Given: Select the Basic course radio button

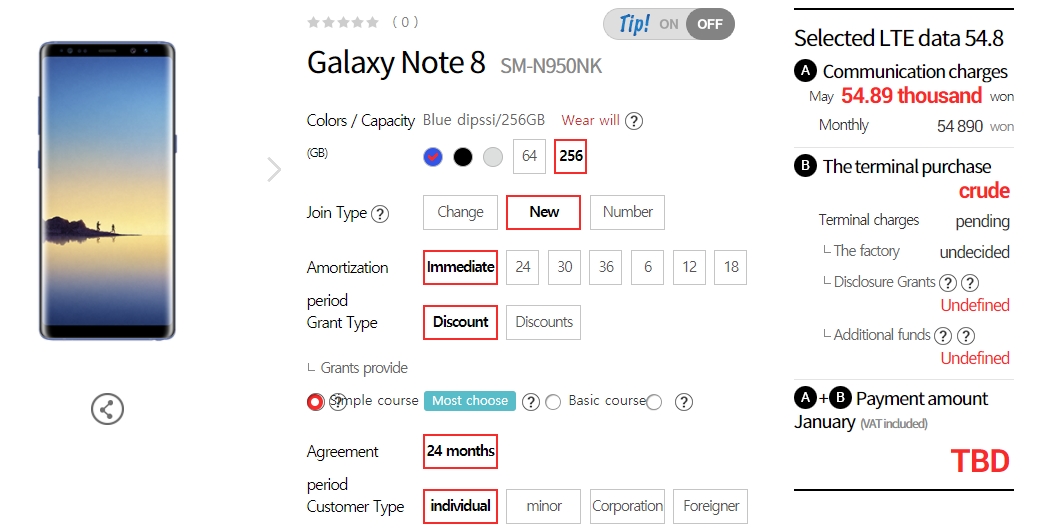Looking at the screenshot, I should [553, 402].
